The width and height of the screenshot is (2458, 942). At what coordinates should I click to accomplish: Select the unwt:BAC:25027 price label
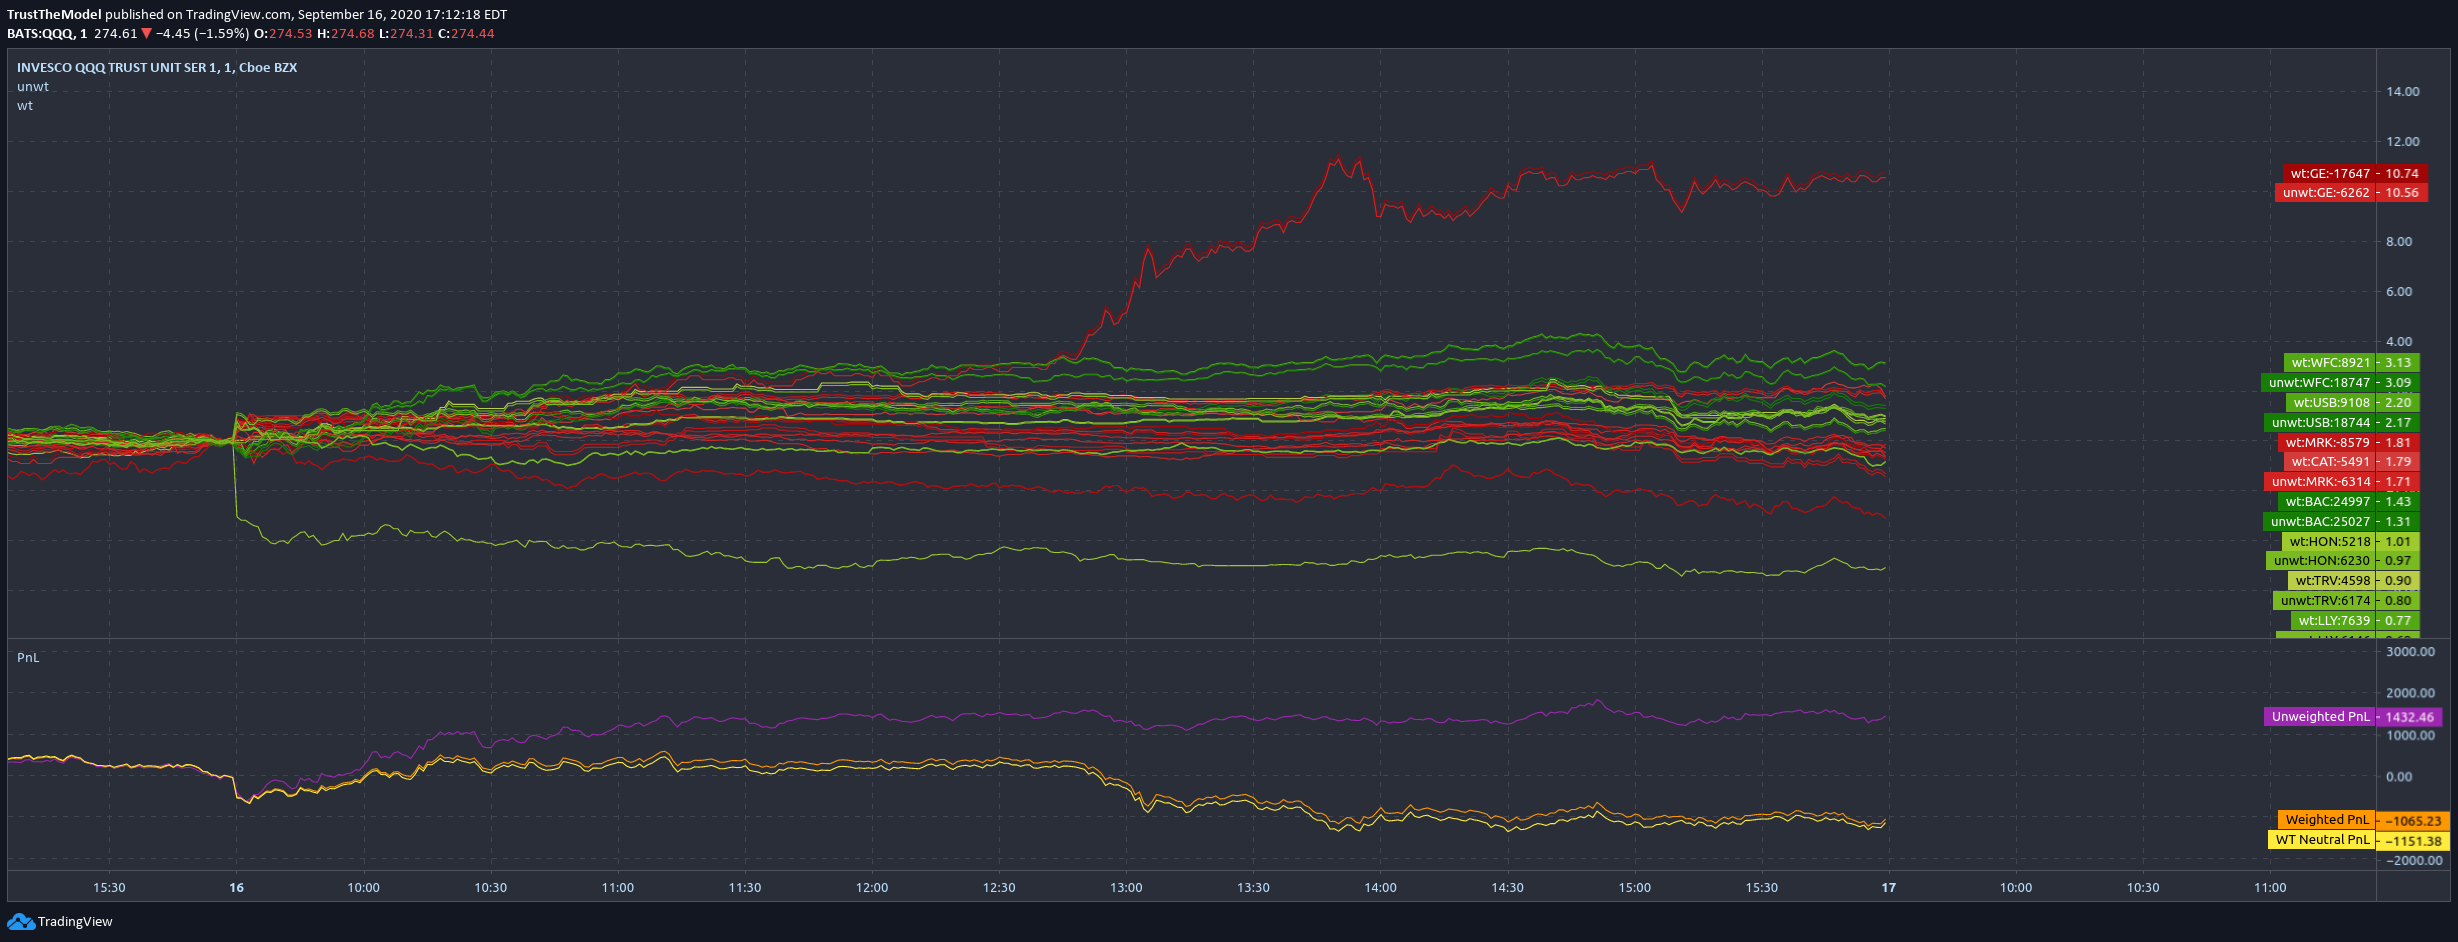pos(2319,522)
